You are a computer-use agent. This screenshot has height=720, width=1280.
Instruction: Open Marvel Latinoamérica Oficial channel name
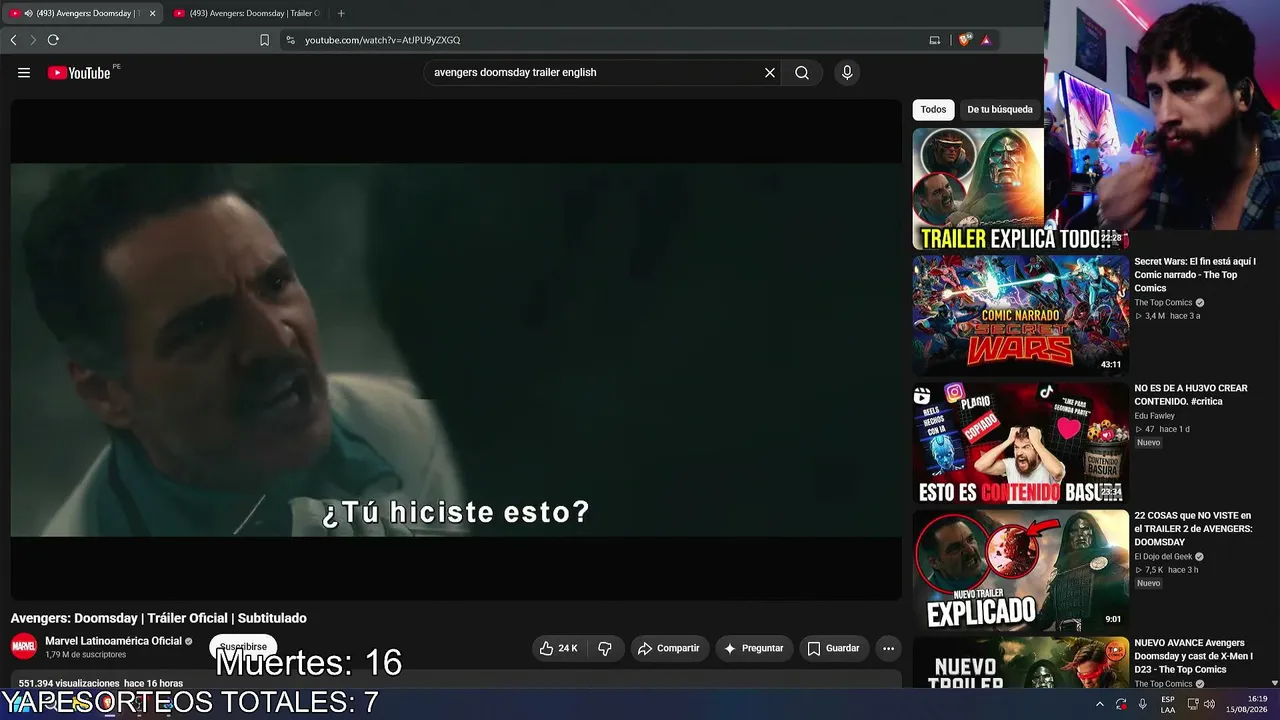[x=114, y=641]
